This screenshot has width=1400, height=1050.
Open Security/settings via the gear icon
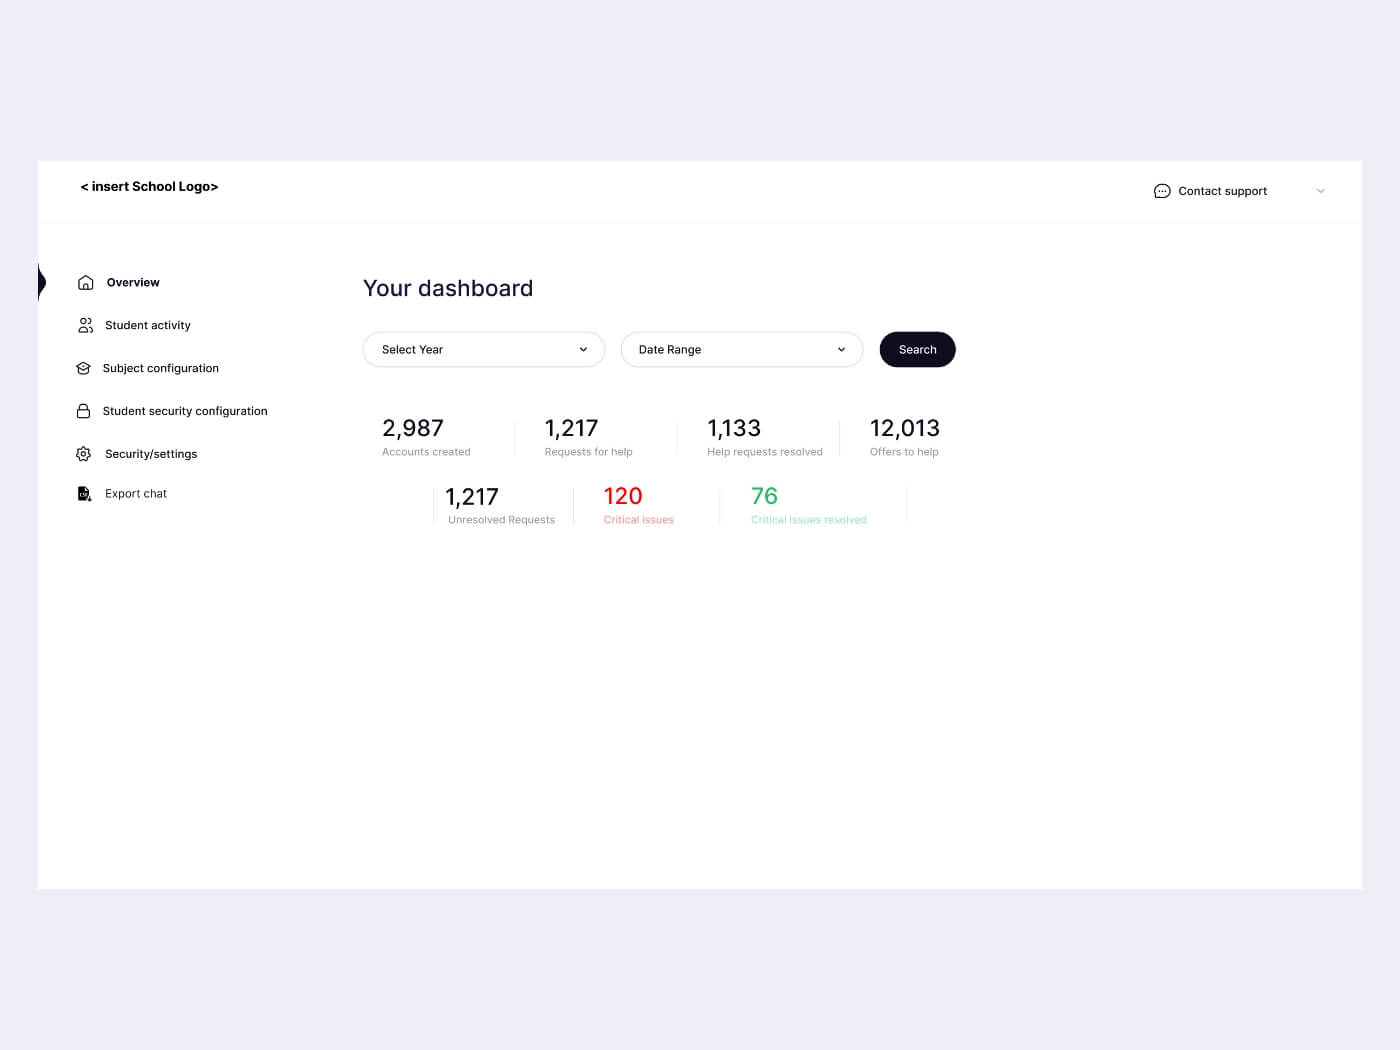(x=83, y=453)
